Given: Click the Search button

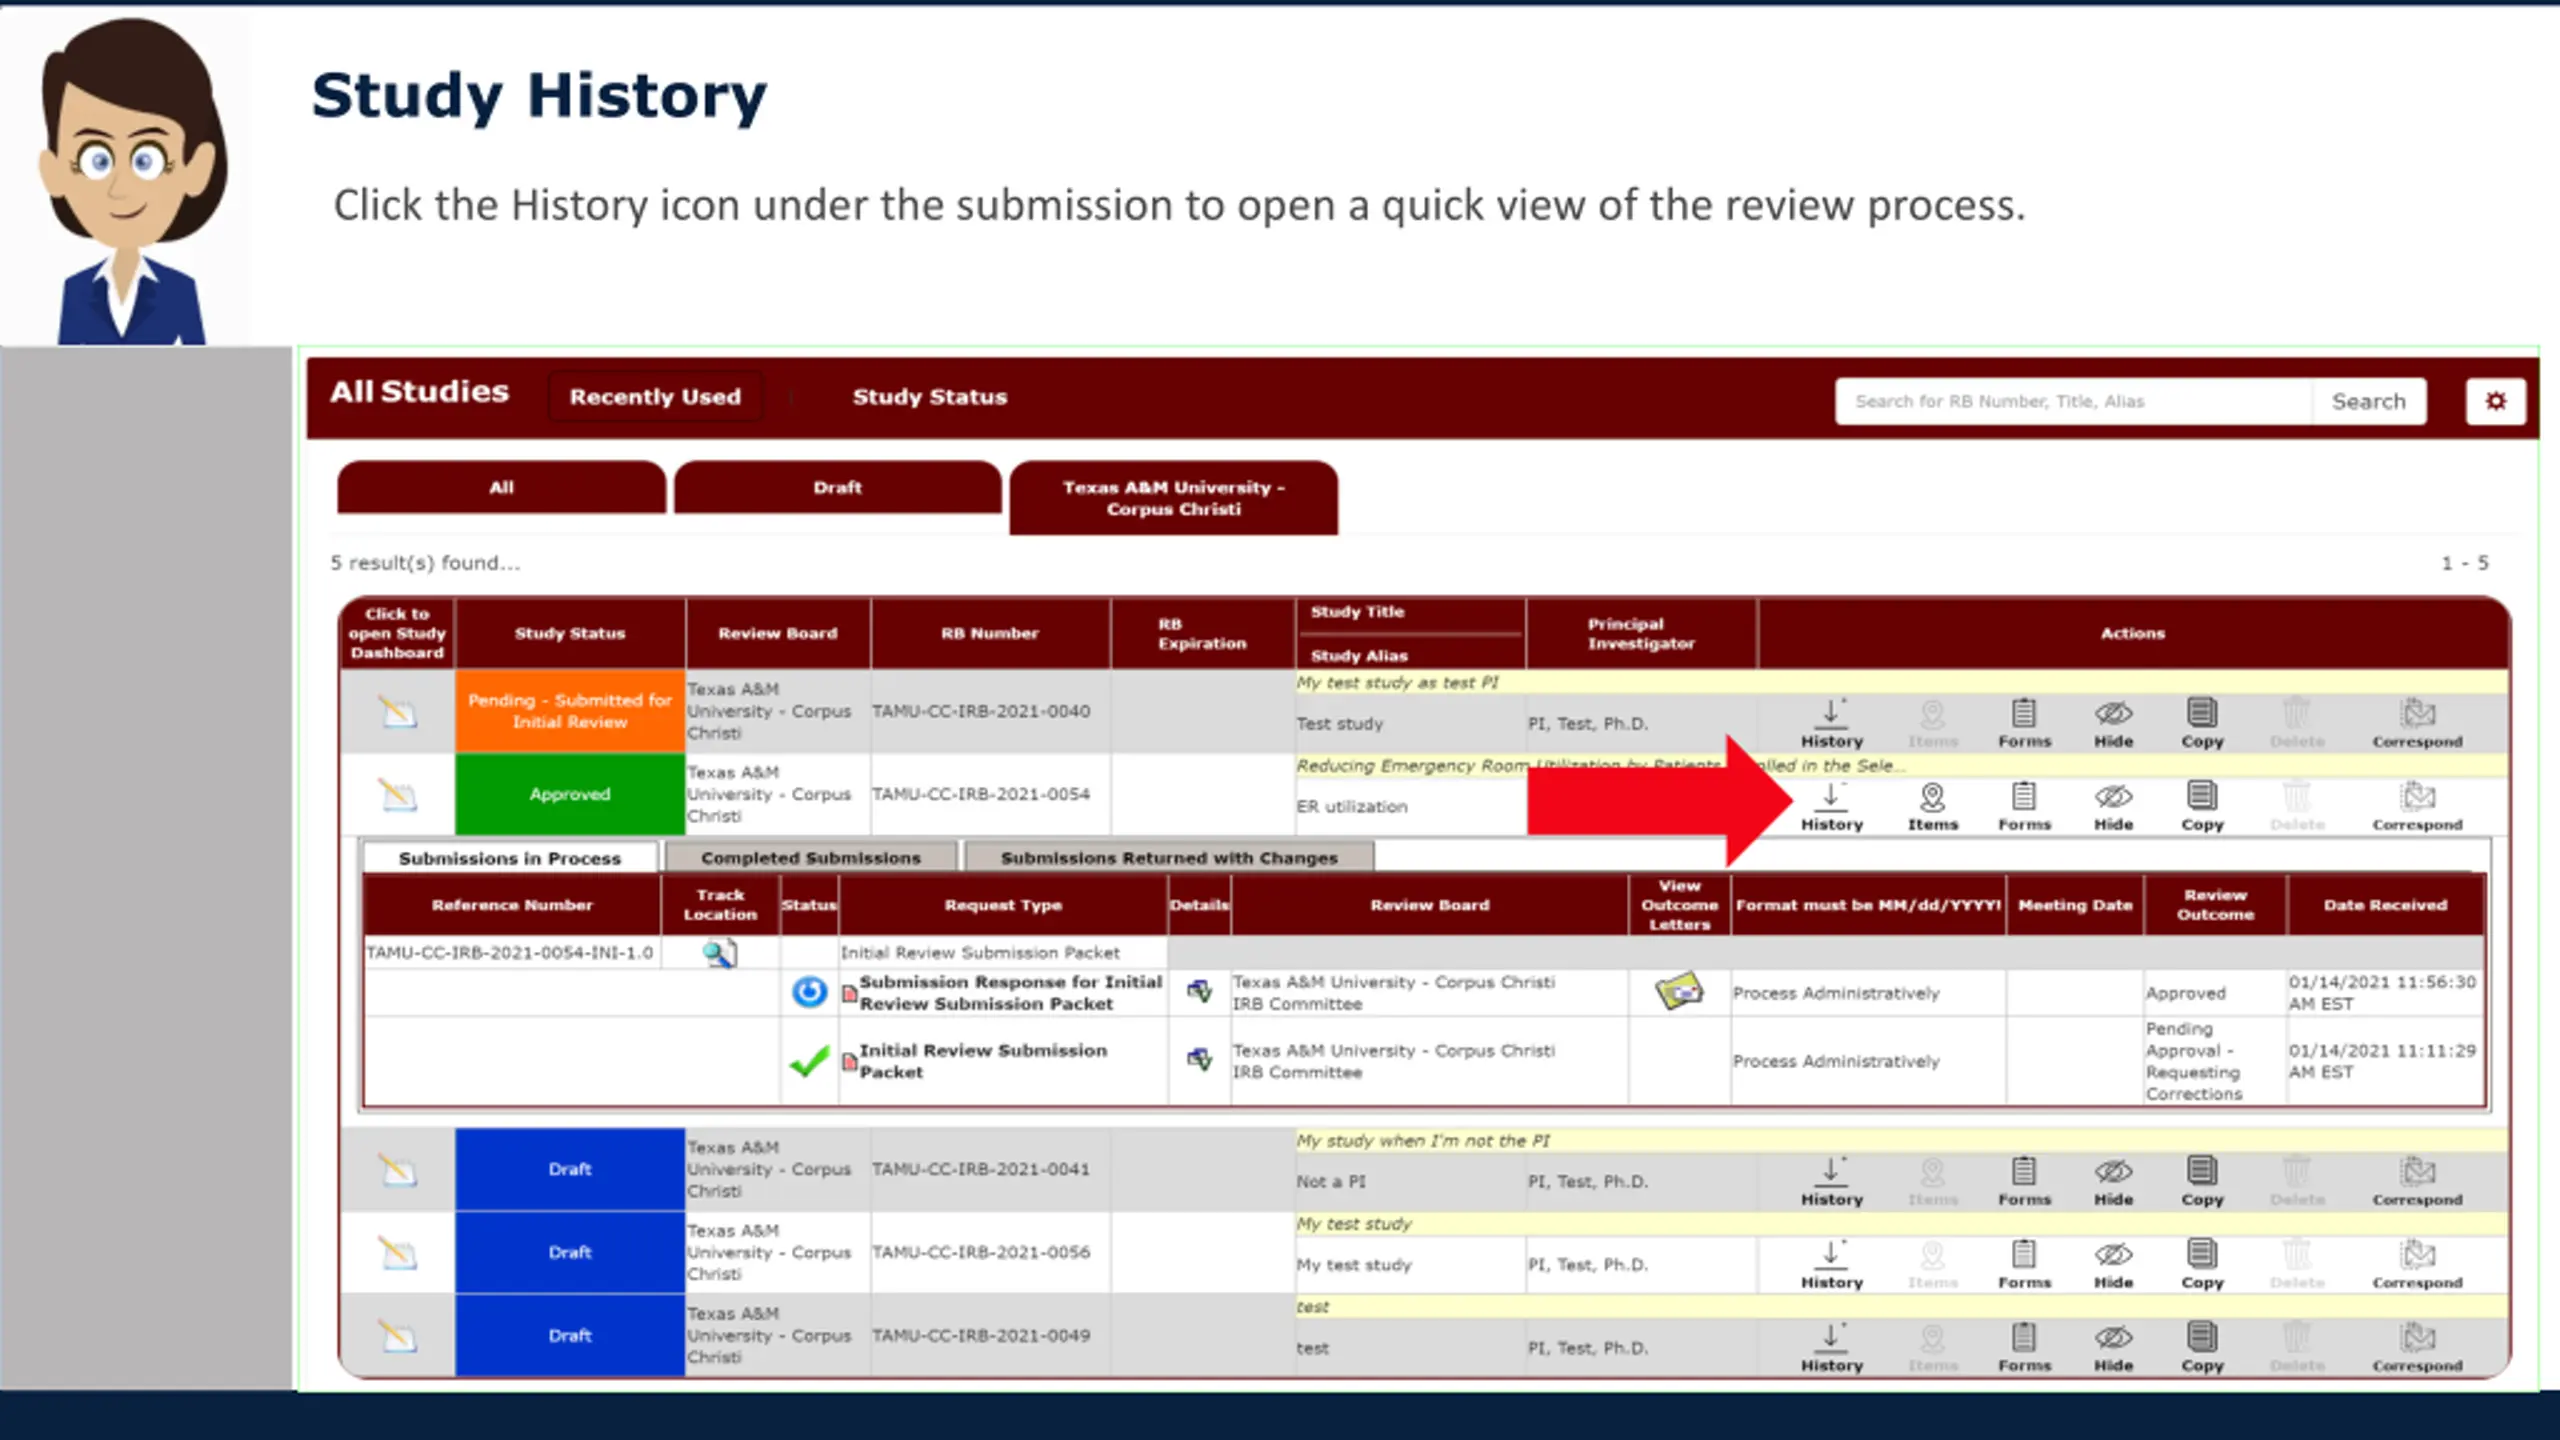Looking at the screenshot, I should tap(2368, 401).
